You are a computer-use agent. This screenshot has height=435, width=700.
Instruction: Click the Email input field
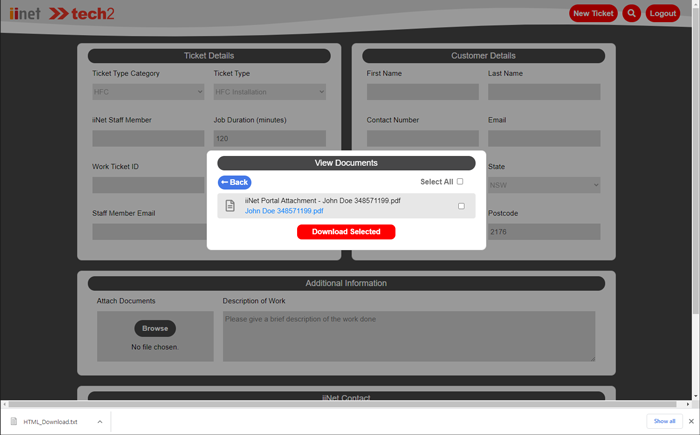[x=544, y=138]
